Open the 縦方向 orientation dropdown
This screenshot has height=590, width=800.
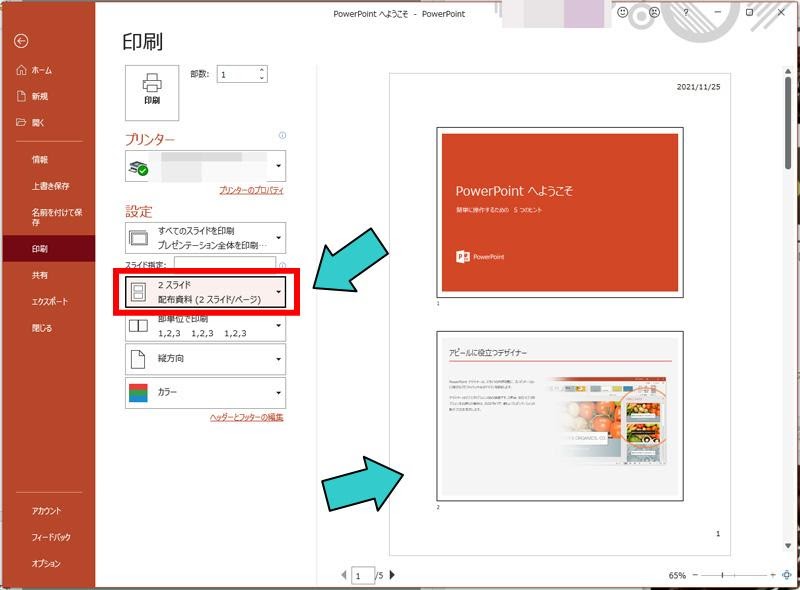pyautogui.click(x=205, y=359)
